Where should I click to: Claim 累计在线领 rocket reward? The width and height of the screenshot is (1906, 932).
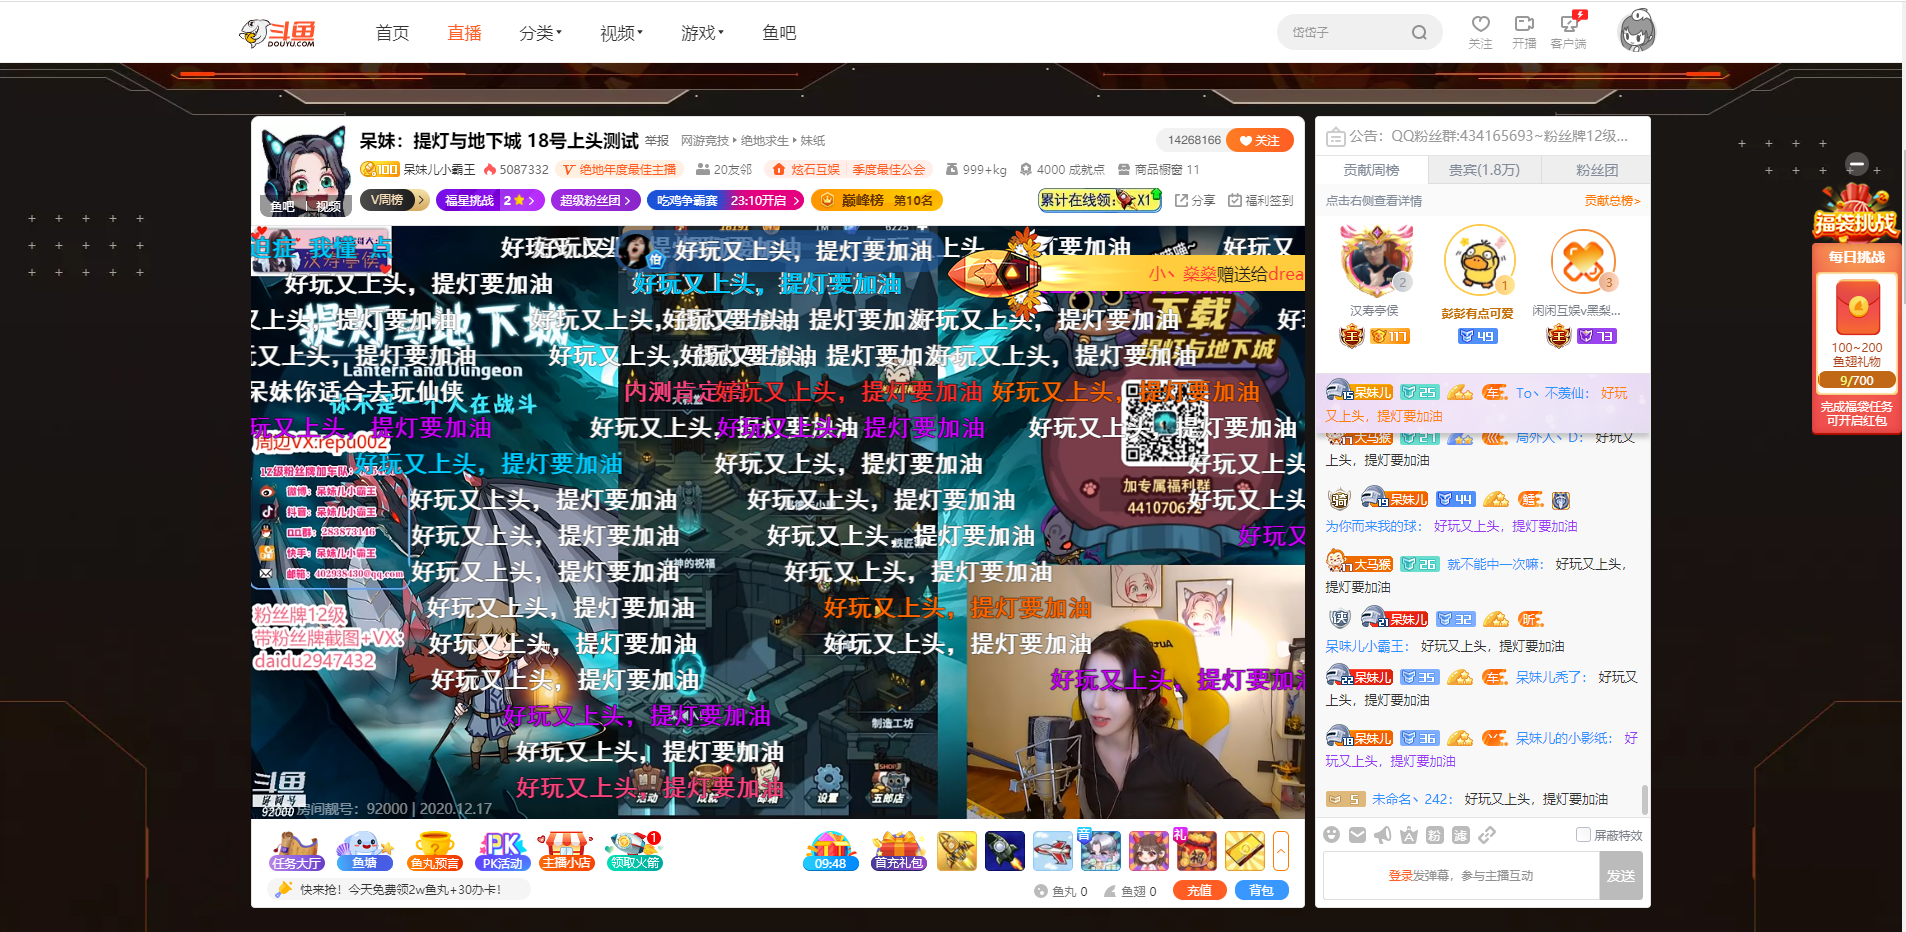pyautogui.click(x=1099, y=200)
